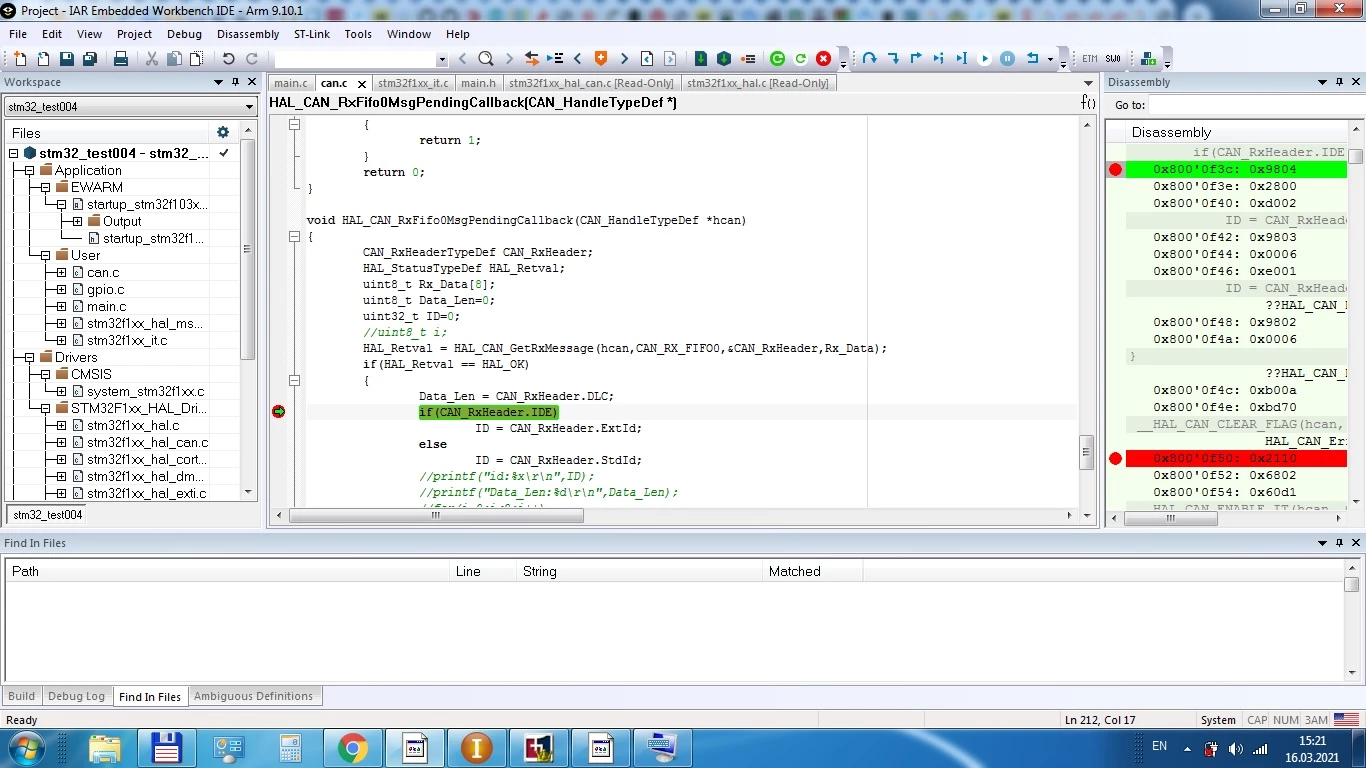Open workspace Files settings gear icon
This screenshot has width=1366, height=768.
pyautogui.click(x=223, y=132)
